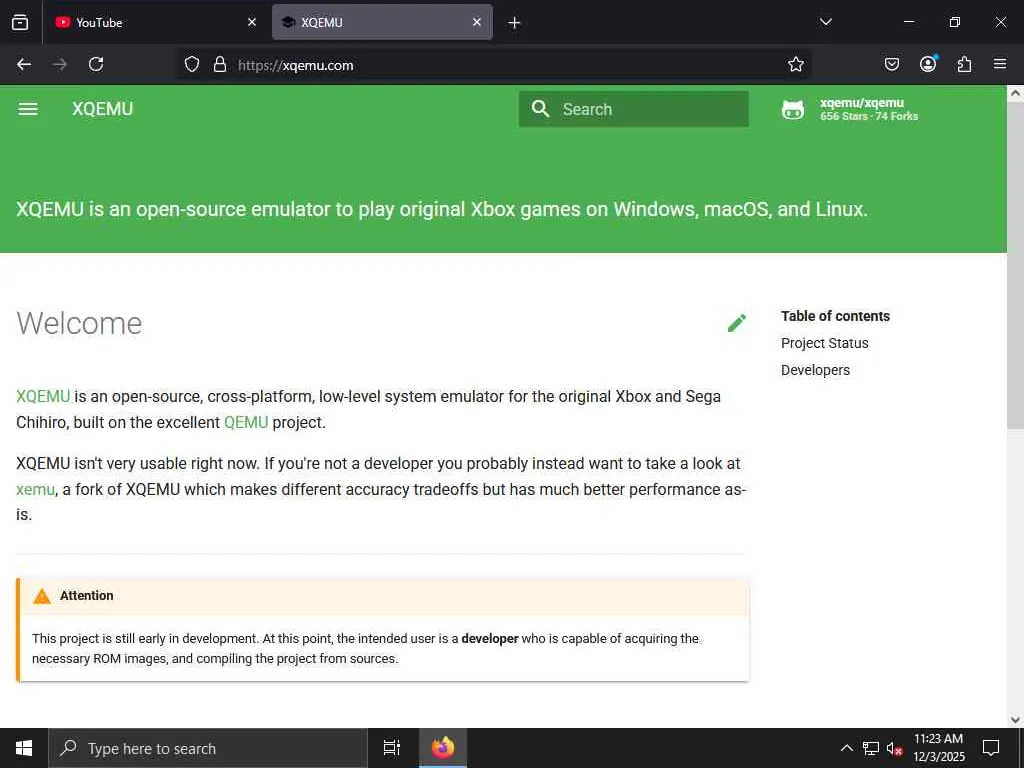
Task: Open the Windows Start menu
Action: tap(24, 748)
